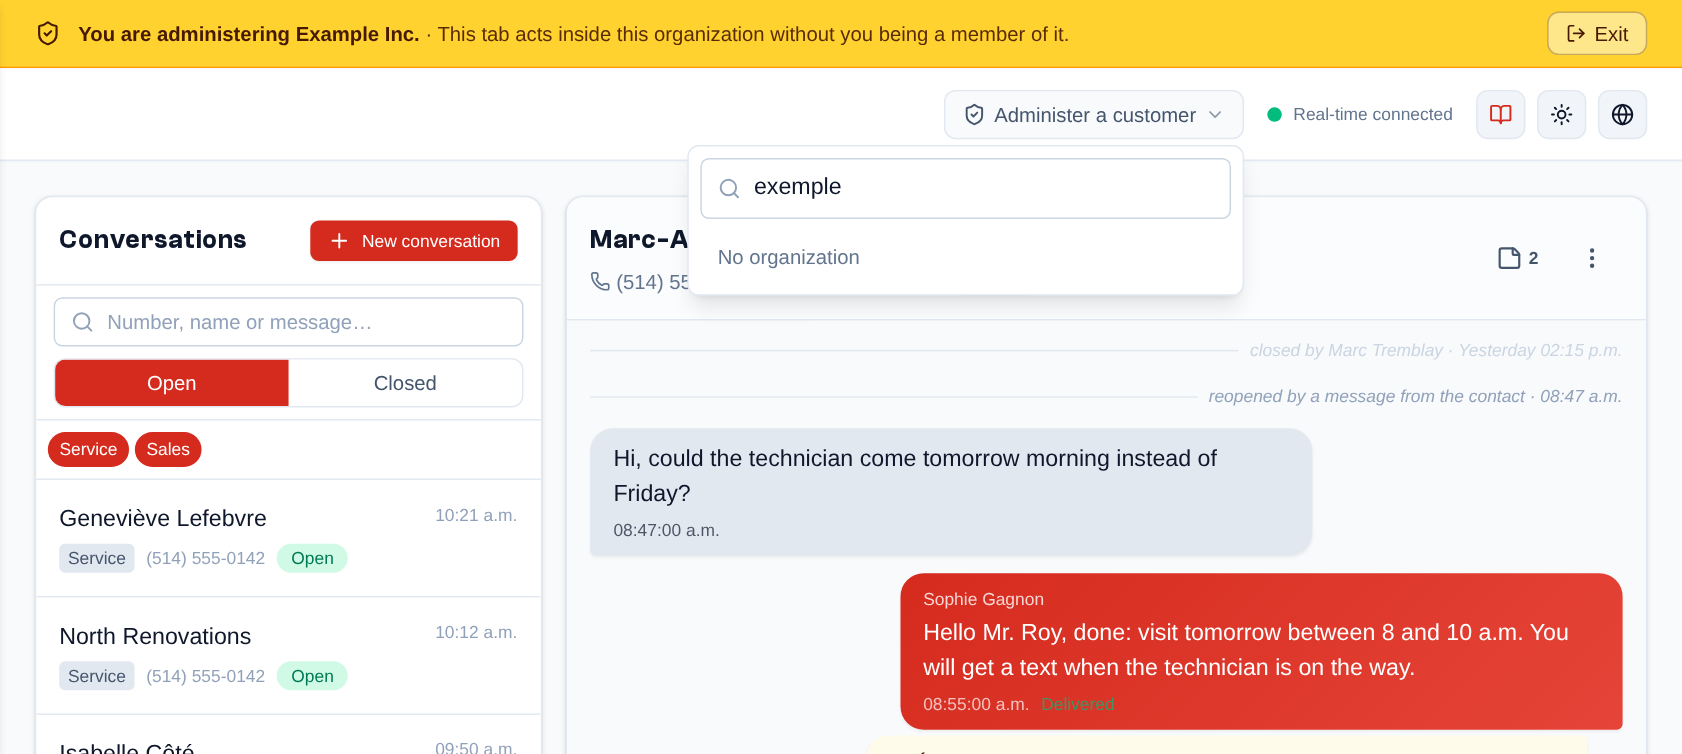Open the notes icon showing 2
This screenshot has width=1682, height=754.
[x=1518, y=258]
